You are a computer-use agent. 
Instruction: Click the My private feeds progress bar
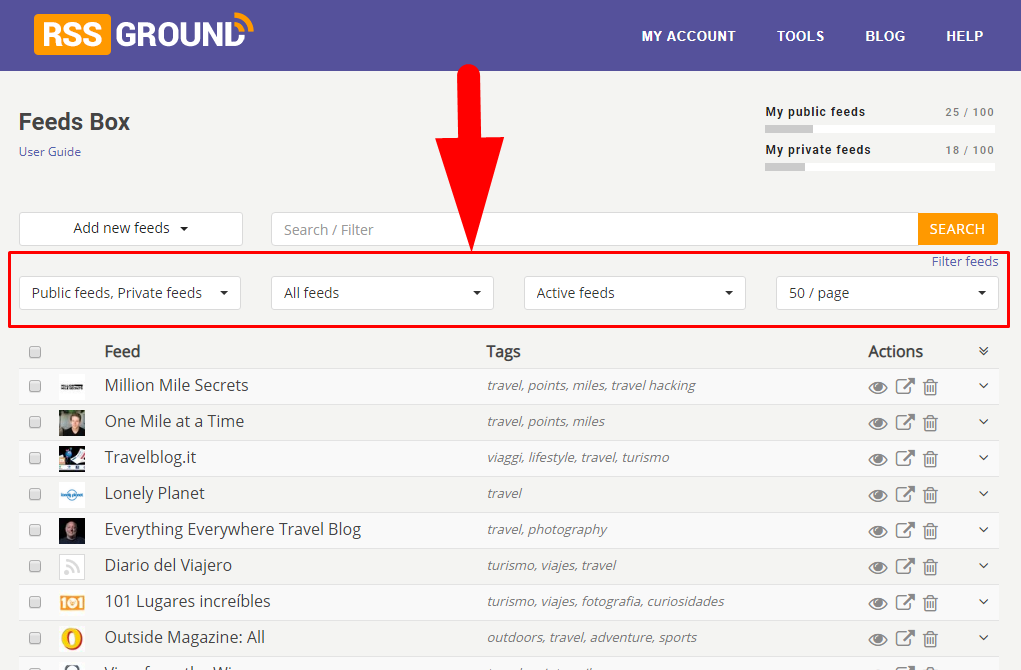(880, 167)
